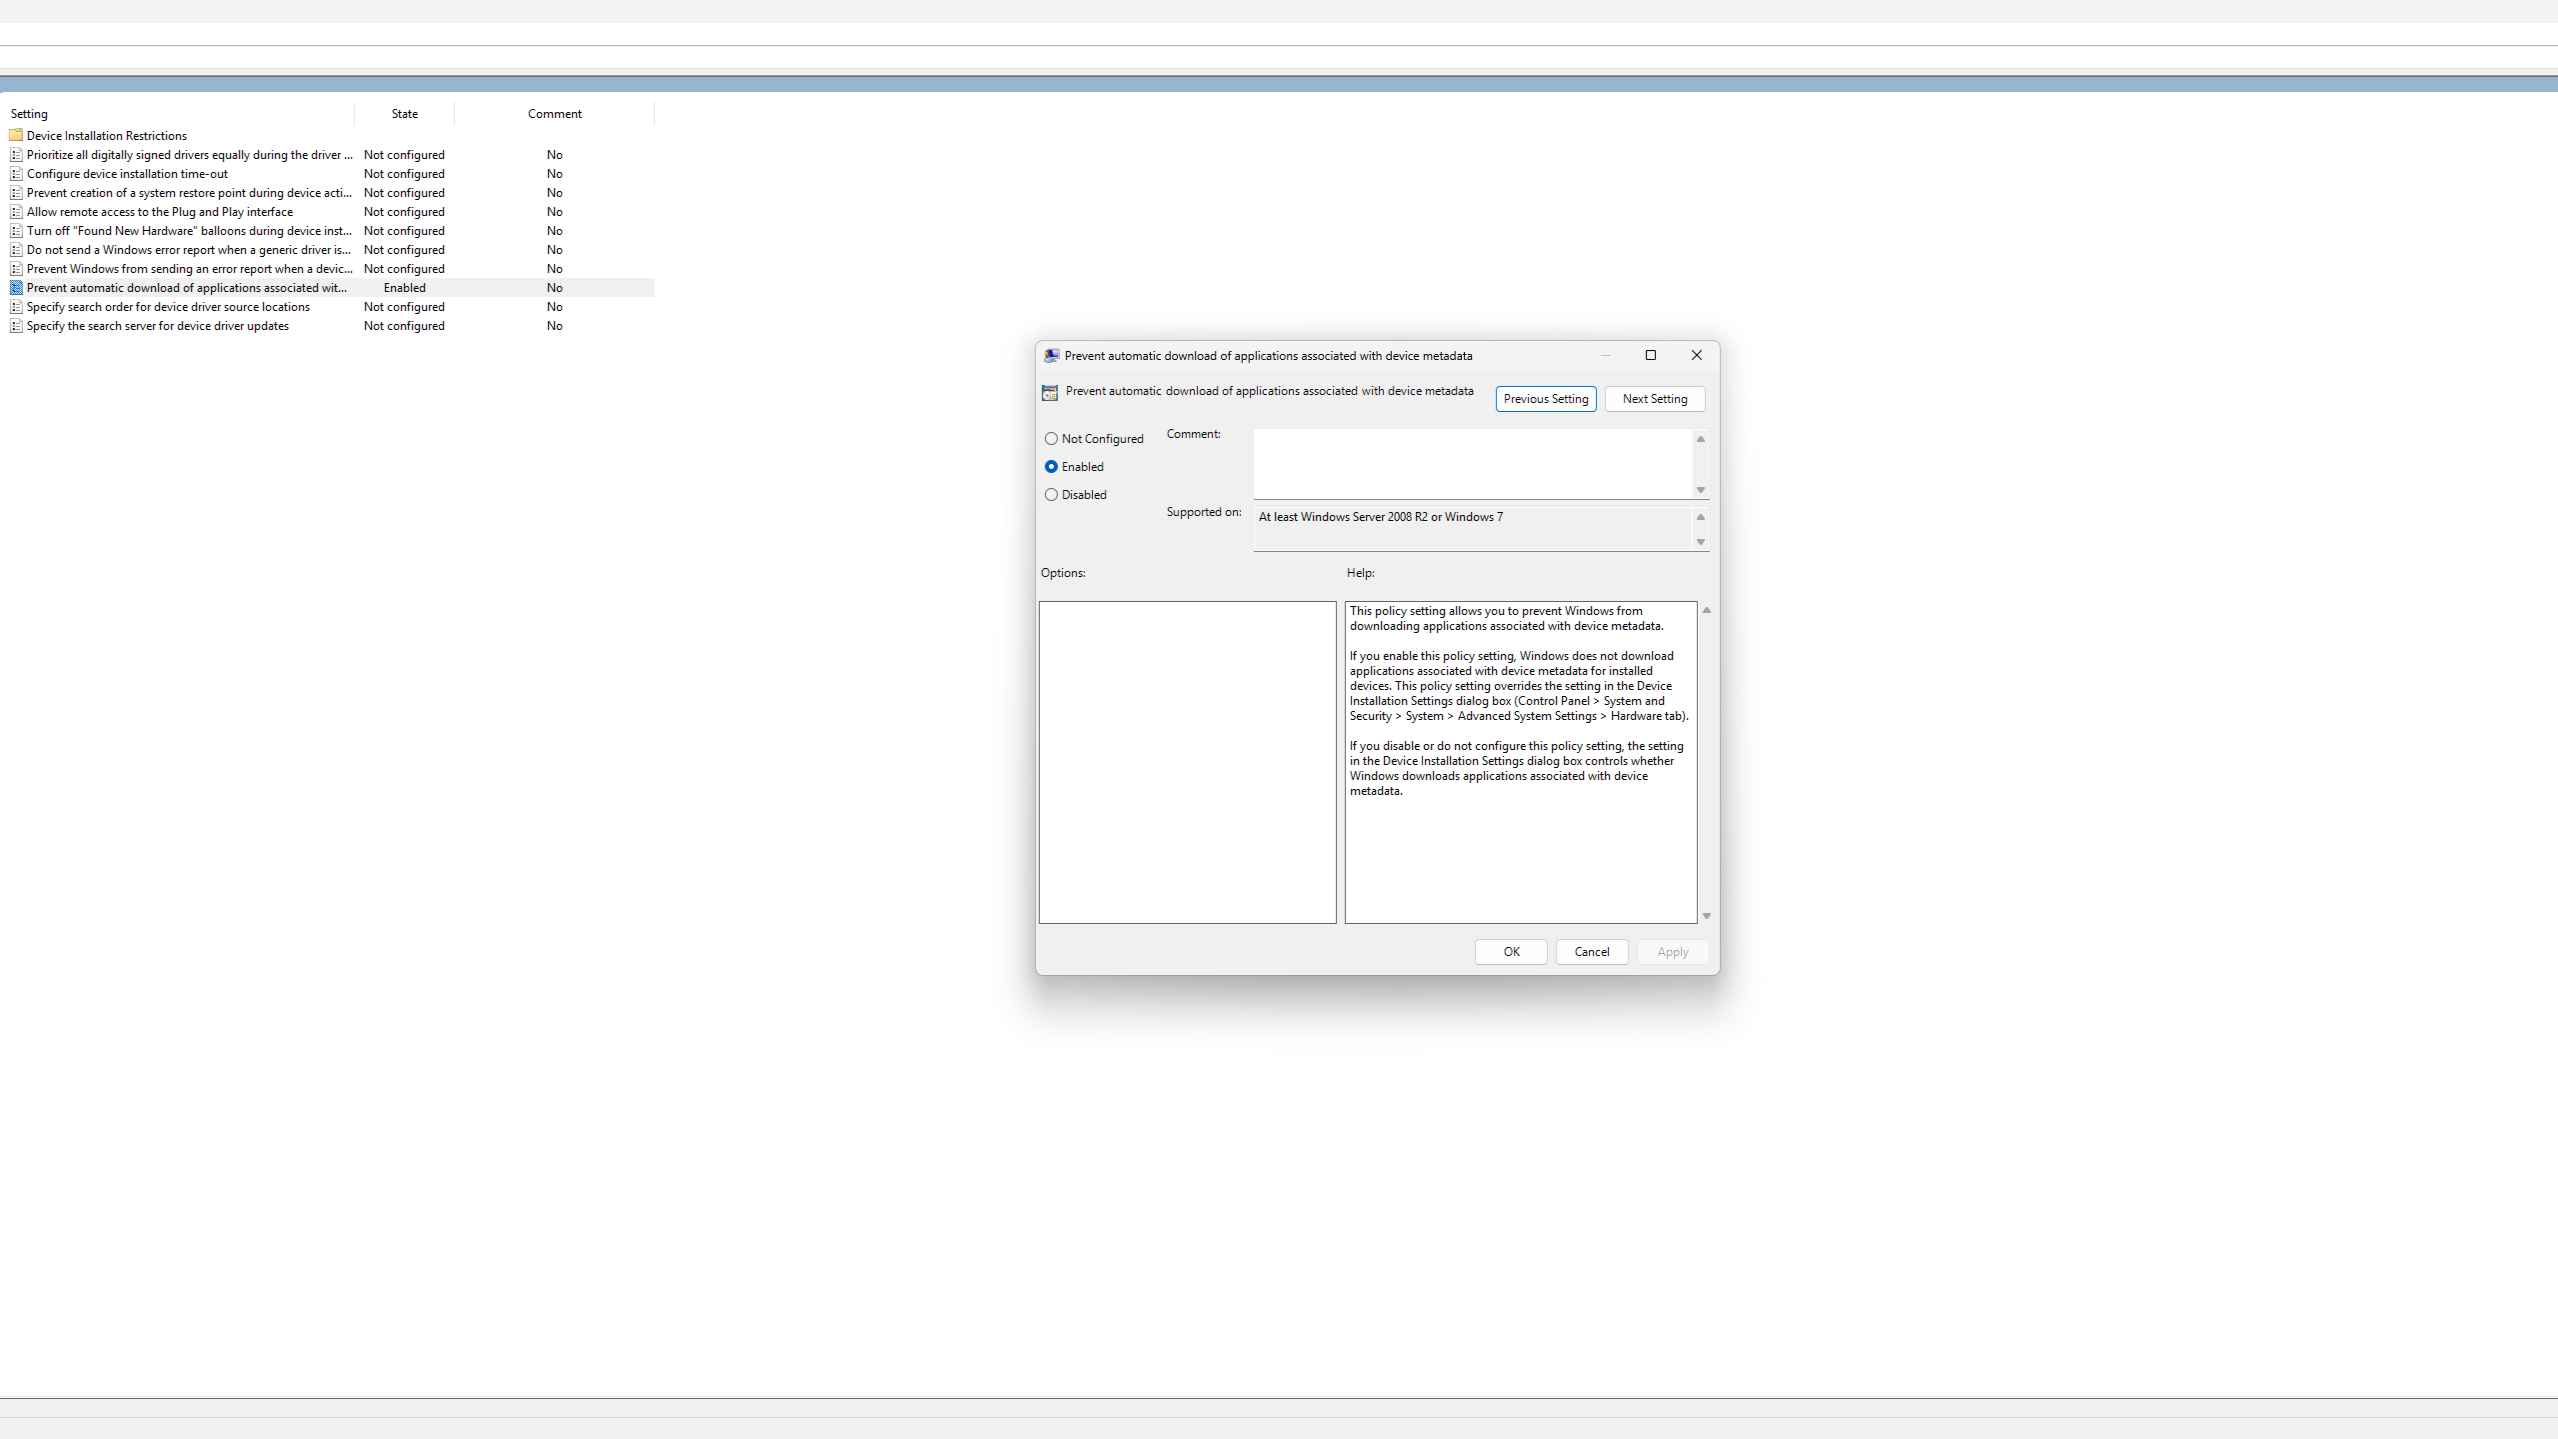Click the dialog title bar app icon
This screenshot has width=2558, height=1439.
1051,356
